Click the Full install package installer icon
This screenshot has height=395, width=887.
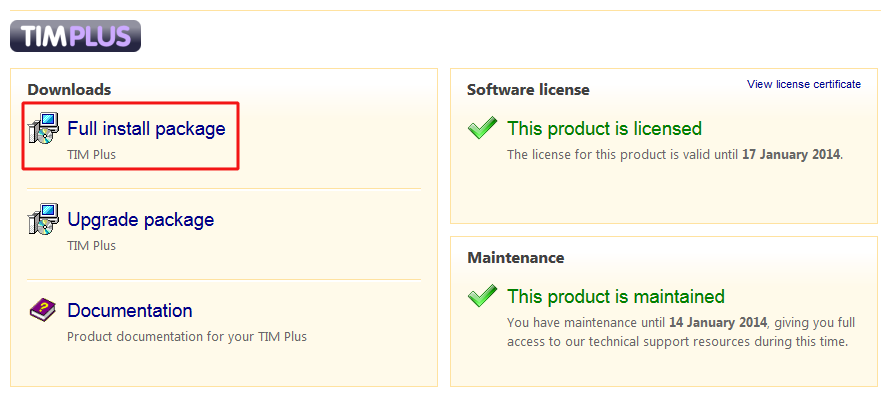[x=44, y=128]
